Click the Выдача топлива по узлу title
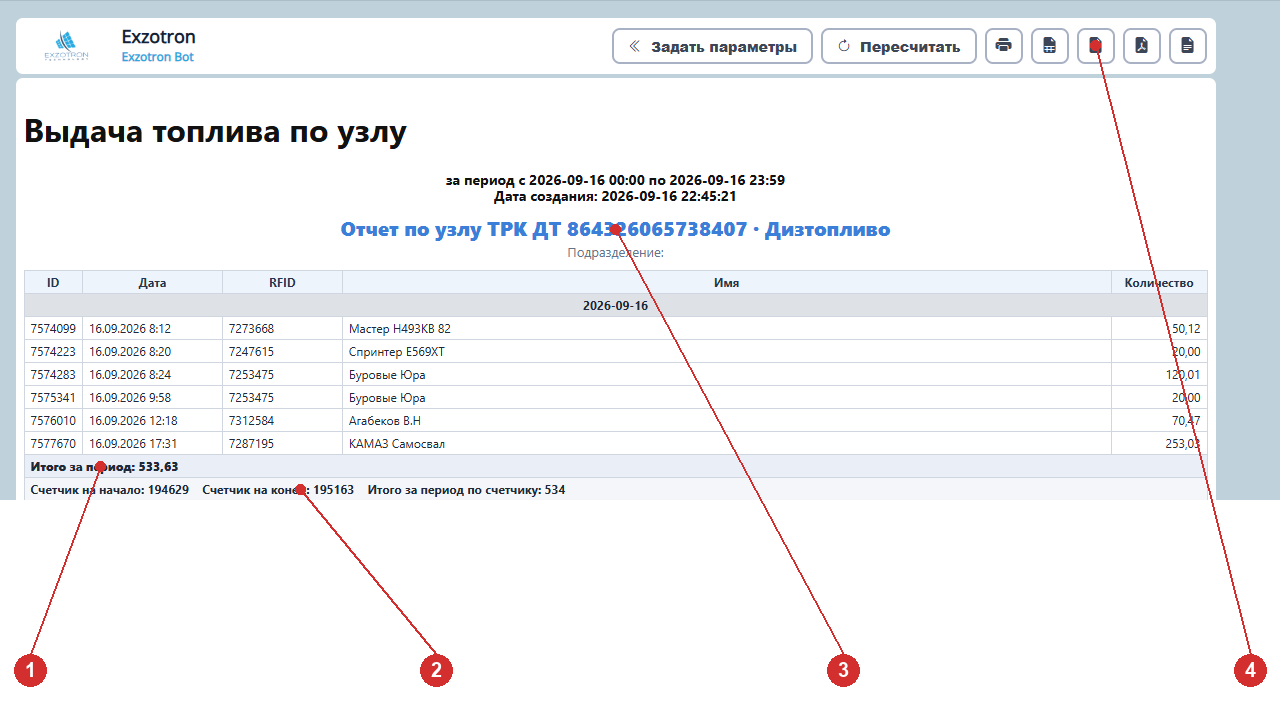The width and height of the screenshot is (1280, 710). 215,132
